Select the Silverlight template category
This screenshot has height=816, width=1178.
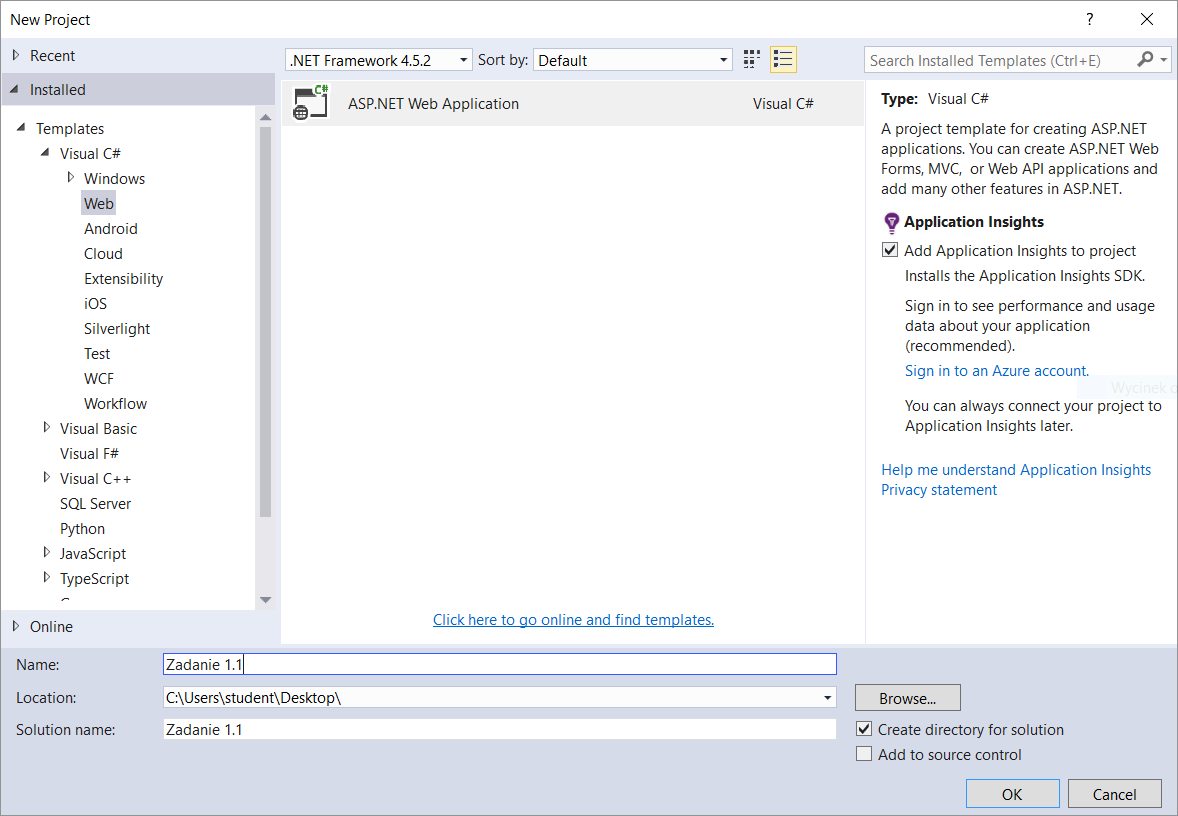click(x=116, y=328)
